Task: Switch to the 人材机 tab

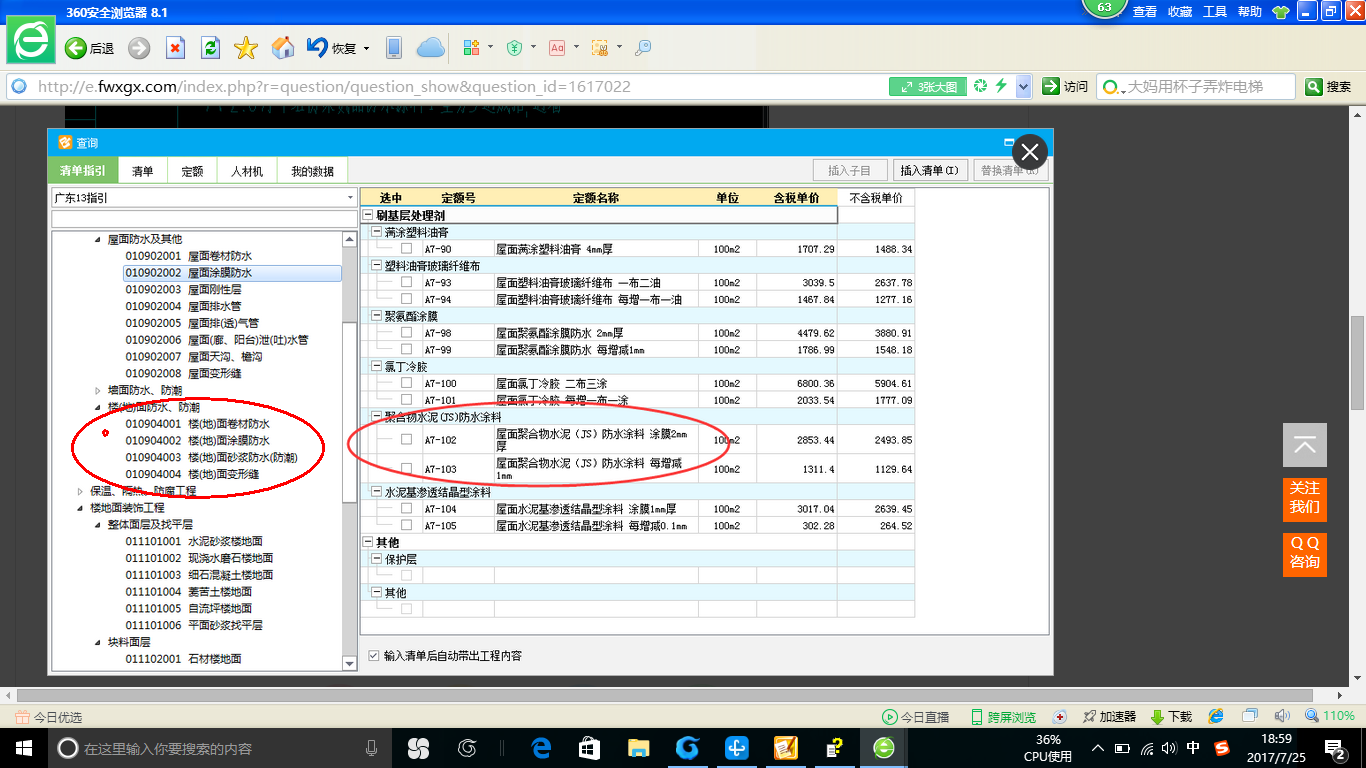Action: [246, 171]
